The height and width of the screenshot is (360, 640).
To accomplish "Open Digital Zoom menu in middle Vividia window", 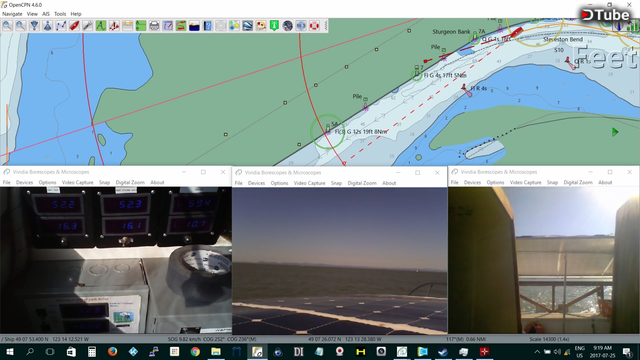I will (x=362, y=183).
